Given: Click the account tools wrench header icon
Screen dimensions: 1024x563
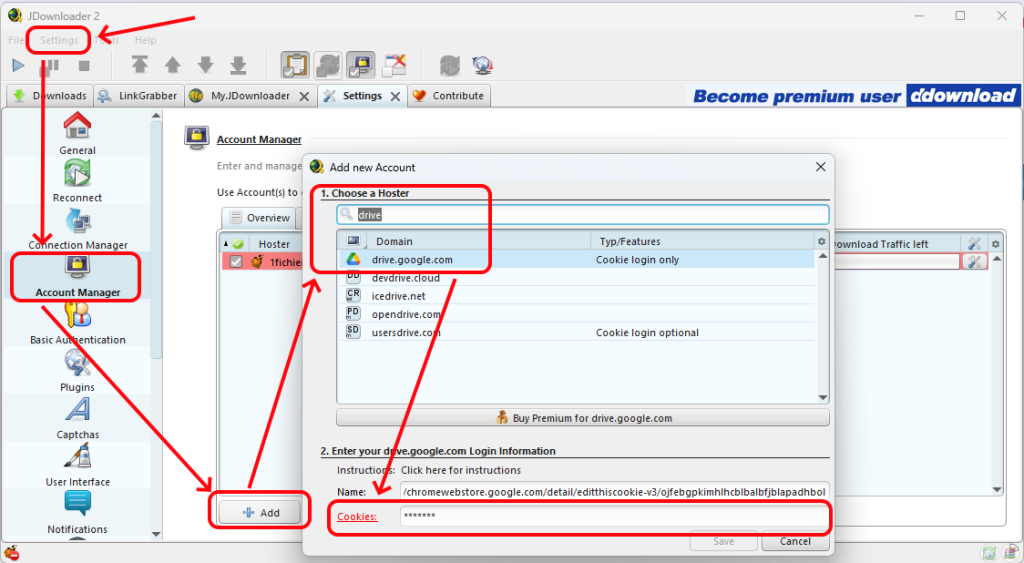Looking at the screenshot, I should 974,244.
